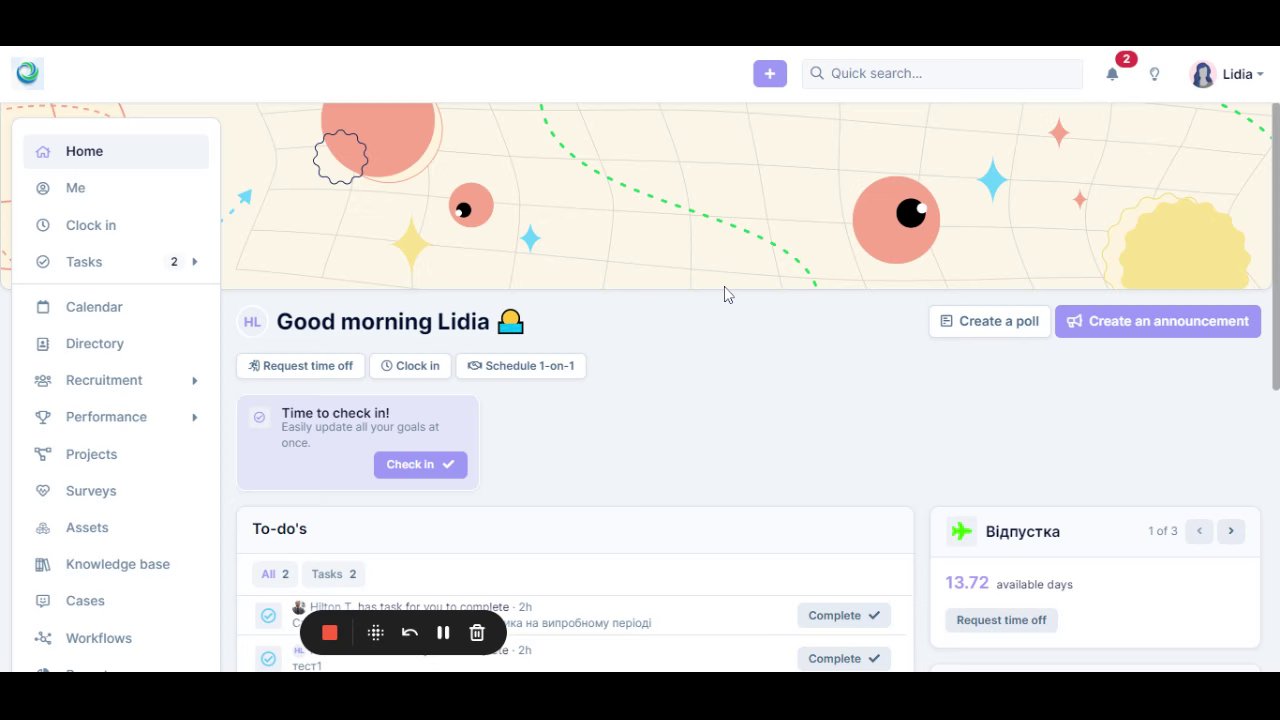Click the Knowledge base books icon

coord(43,565)
